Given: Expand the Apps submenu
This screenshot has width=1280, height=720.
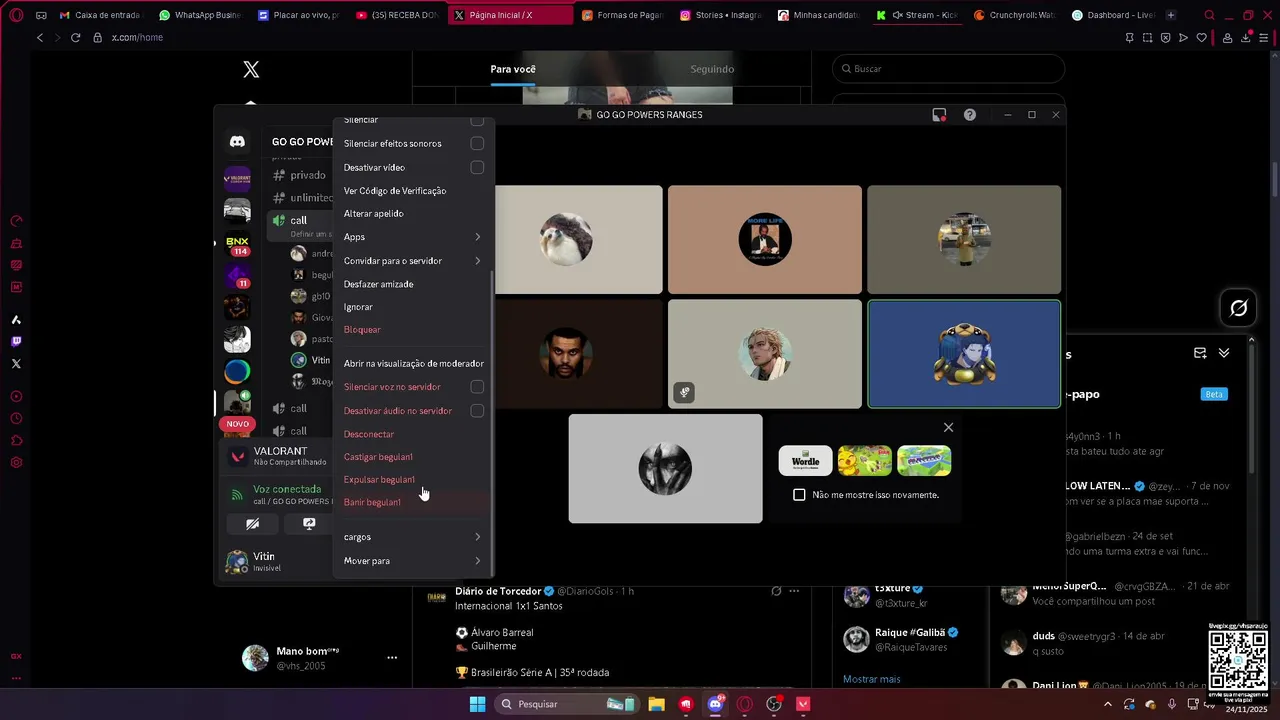Looking at the screenshot, I should pos(412,237).
